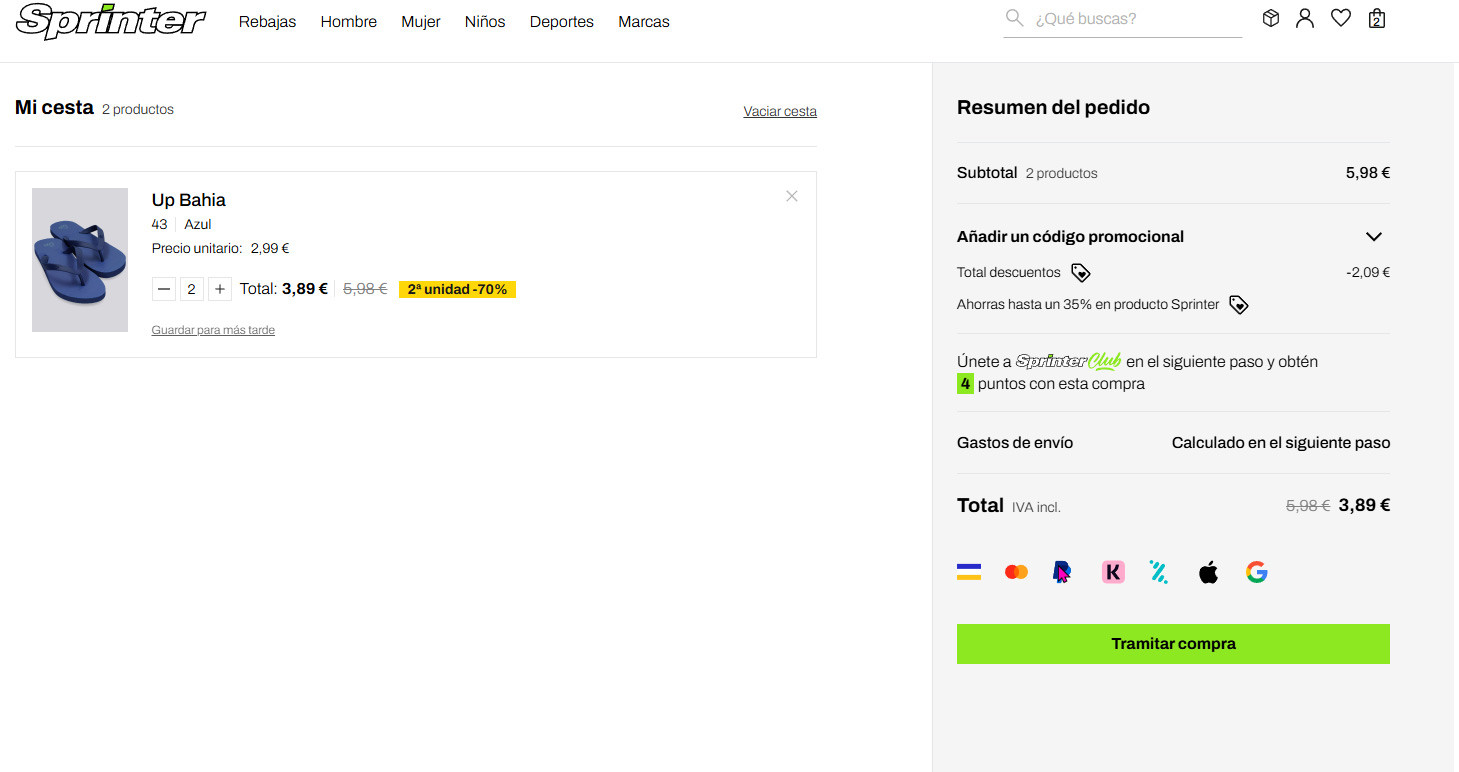This screenshot has width=1459, height=772.
Task: Click the size 43 text
Action: point(160,225)
